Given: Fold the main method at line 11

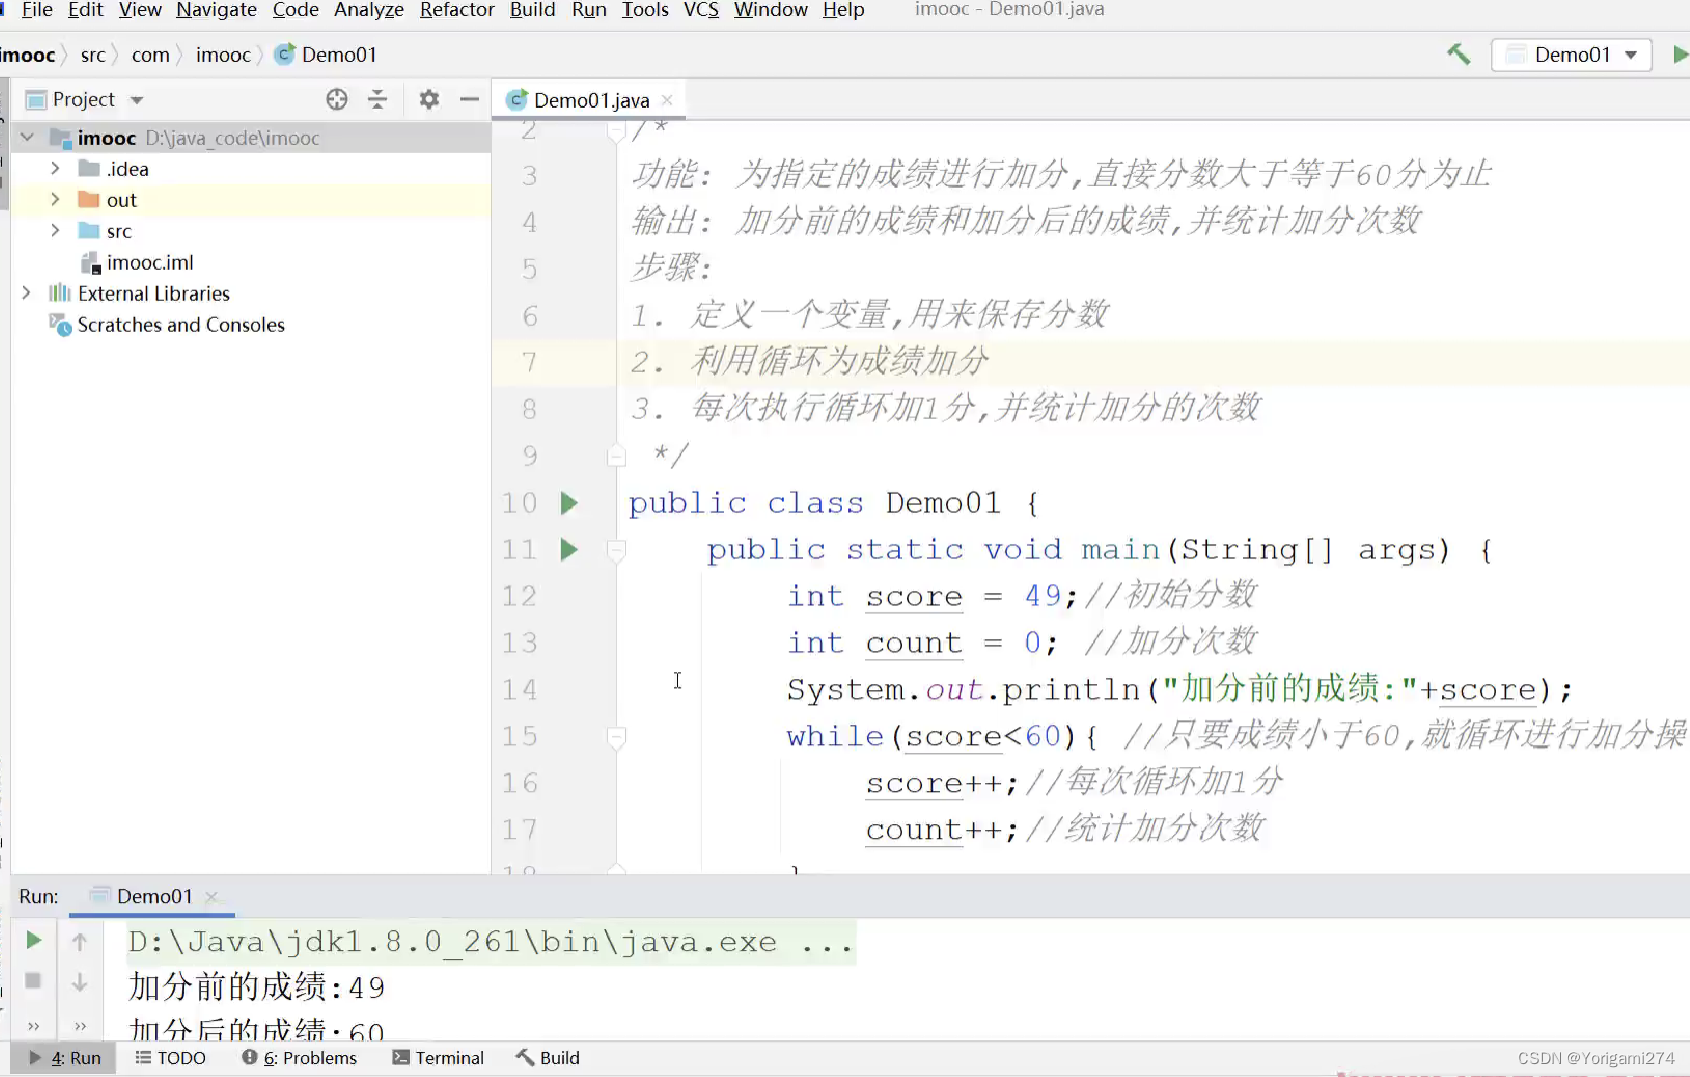Looking at the screenshot, I should point(616,549).
